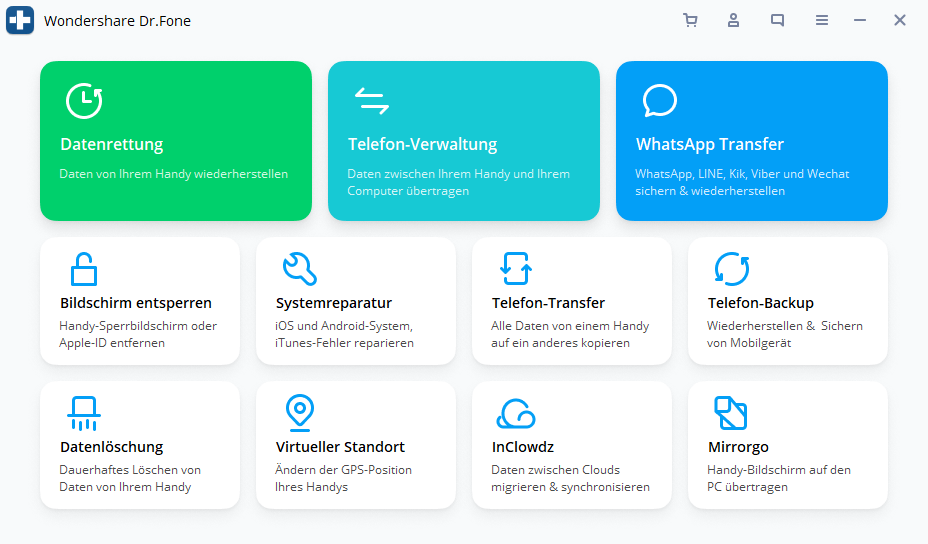Screen dimensions: 928x544
Task: Click the Datenrettung clock icon
Action: [84, 101]
